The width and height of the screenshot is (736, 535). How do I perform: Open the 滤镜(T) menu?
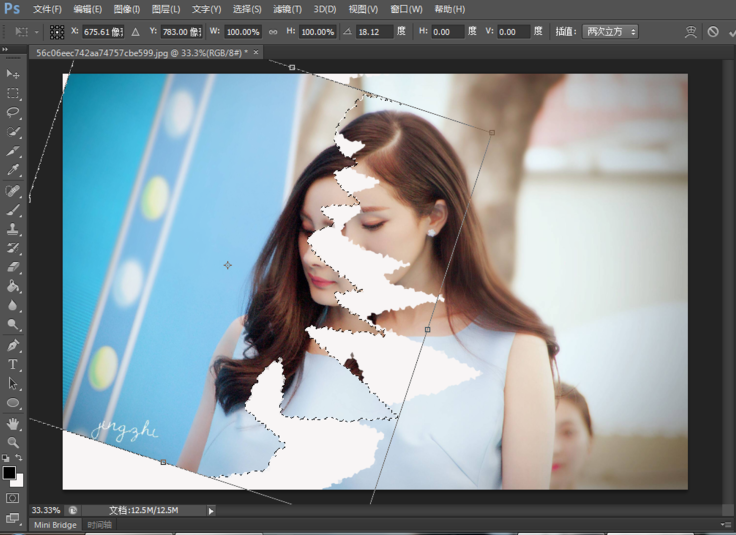[287, 9]
